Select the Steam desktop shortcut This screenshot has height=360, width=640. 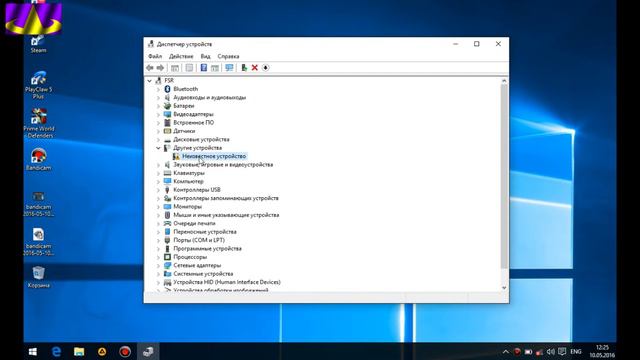point(38,44)
